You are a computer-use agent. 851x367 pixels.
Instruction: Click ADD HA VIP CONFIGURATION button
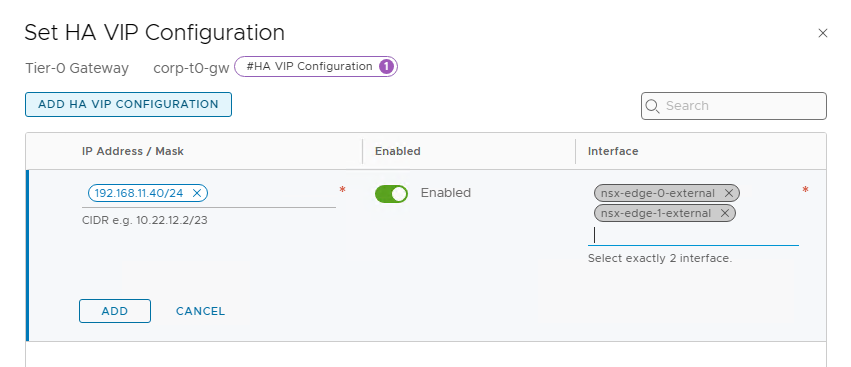[128, 104]
